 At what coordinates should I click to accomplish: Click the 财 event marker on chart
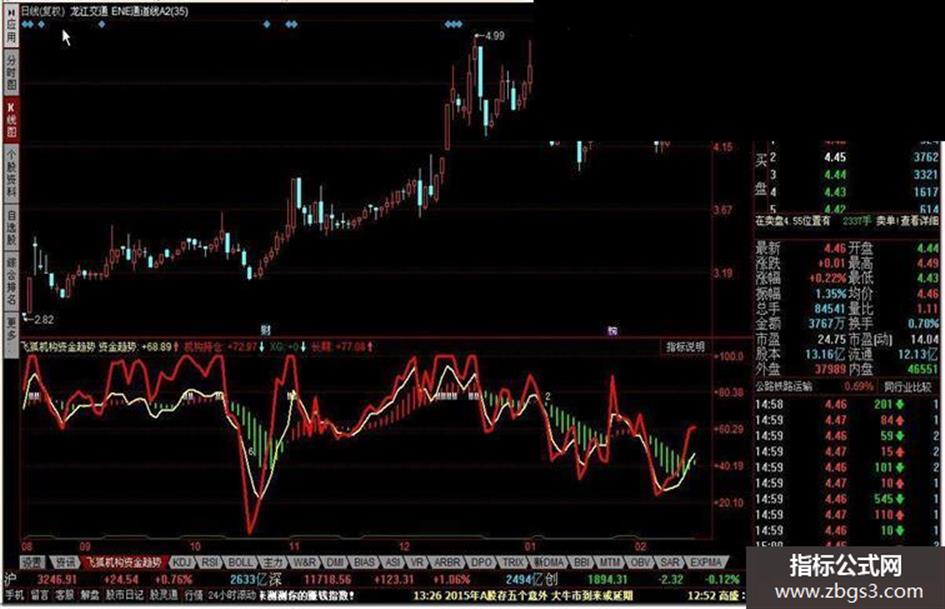click(x=266, y=329)
